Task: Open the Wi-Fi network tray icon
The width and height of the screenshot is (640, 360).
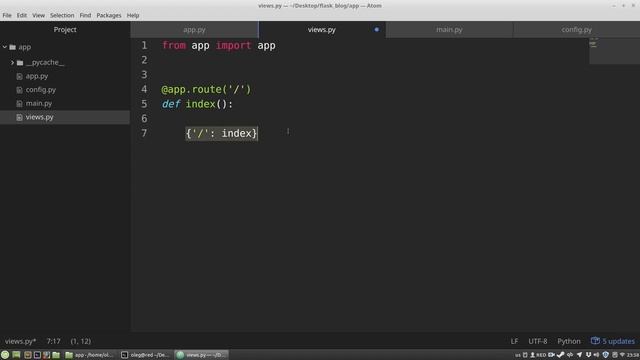Action: [622, 355]
